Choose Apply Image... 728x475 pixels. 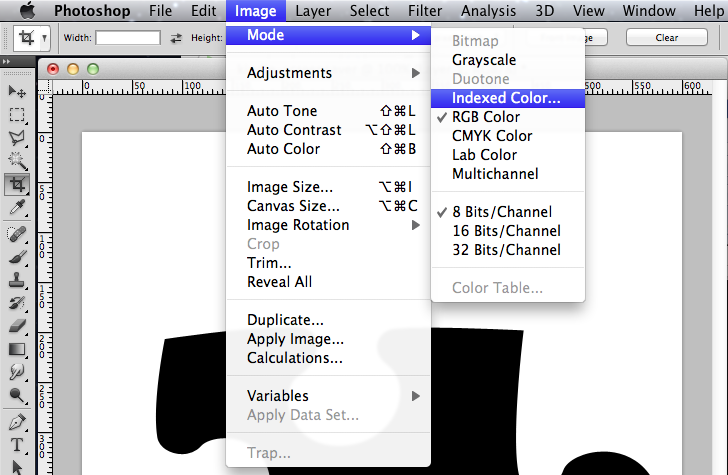(x=329, y=339)
